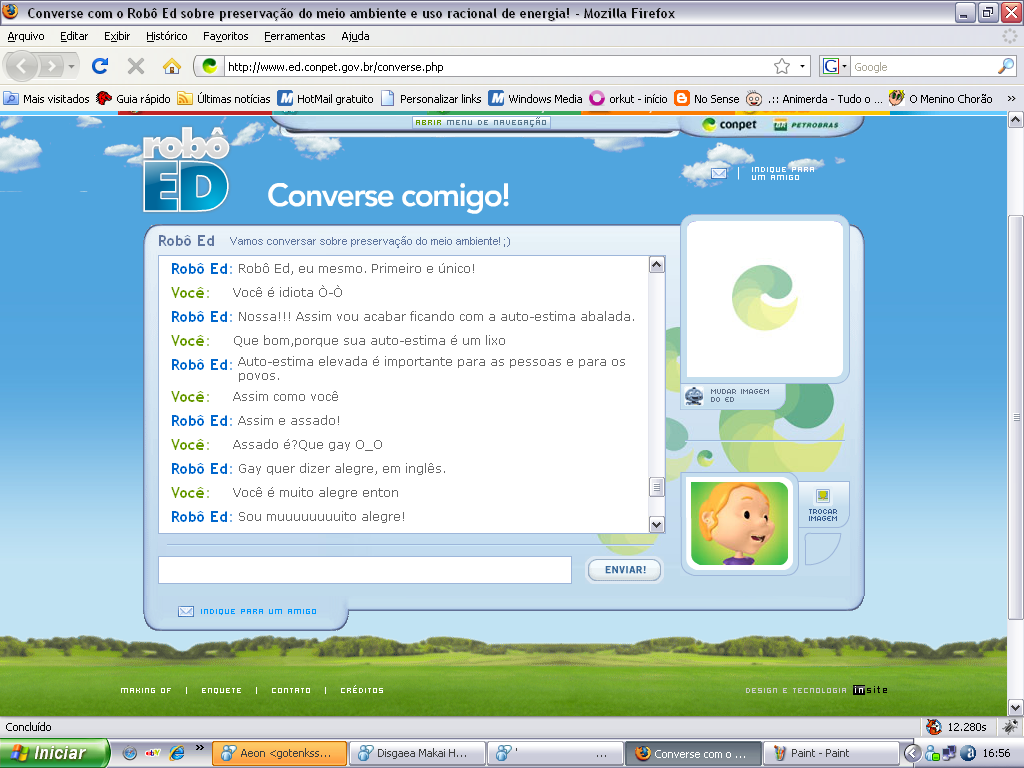This screenshot has width=1024, height=768.
Task: Open the Histórico menu
Action: [x=167, y=36]
